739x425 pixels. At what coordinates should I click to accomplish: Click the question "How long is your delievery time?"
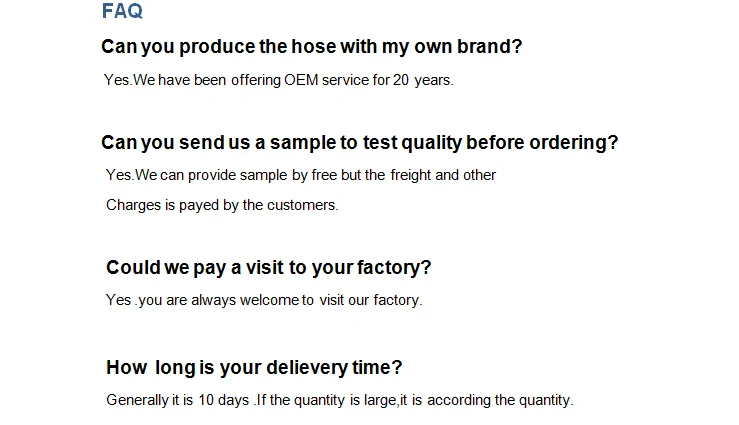click(254, 367)
